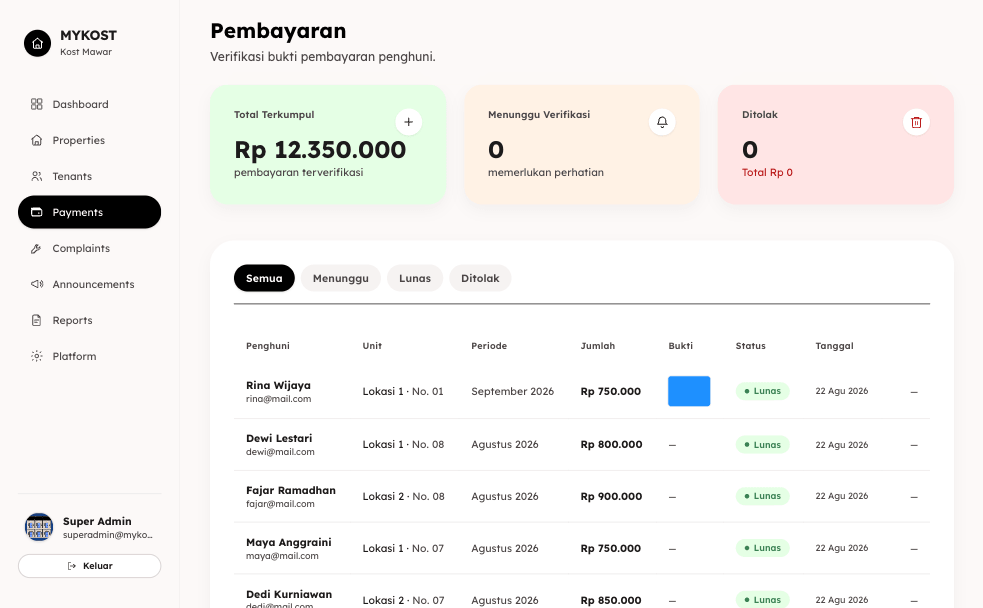
Task: Open the Dashboard menu item
Action: [90, 104]
